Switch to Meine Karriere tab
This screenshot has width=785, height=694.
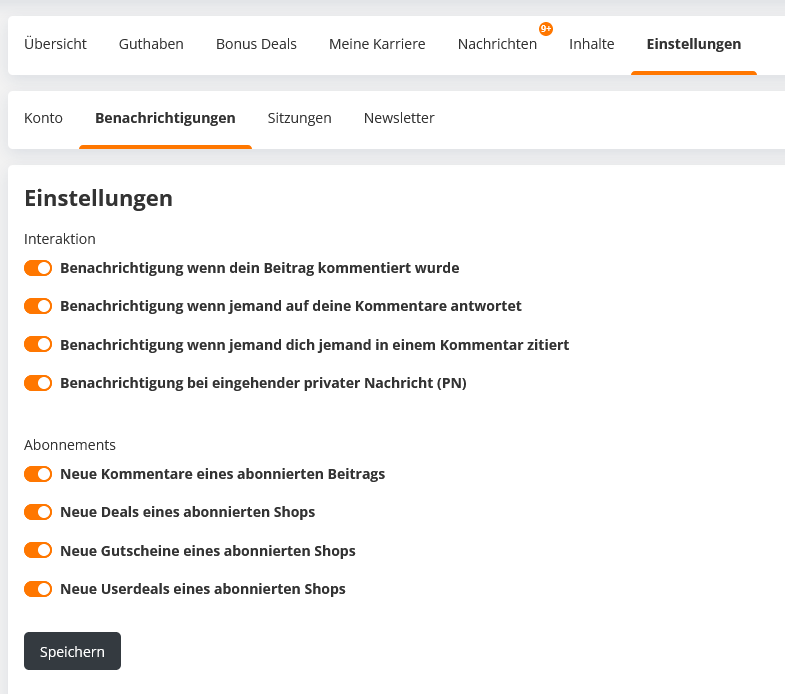pos(377,44)
